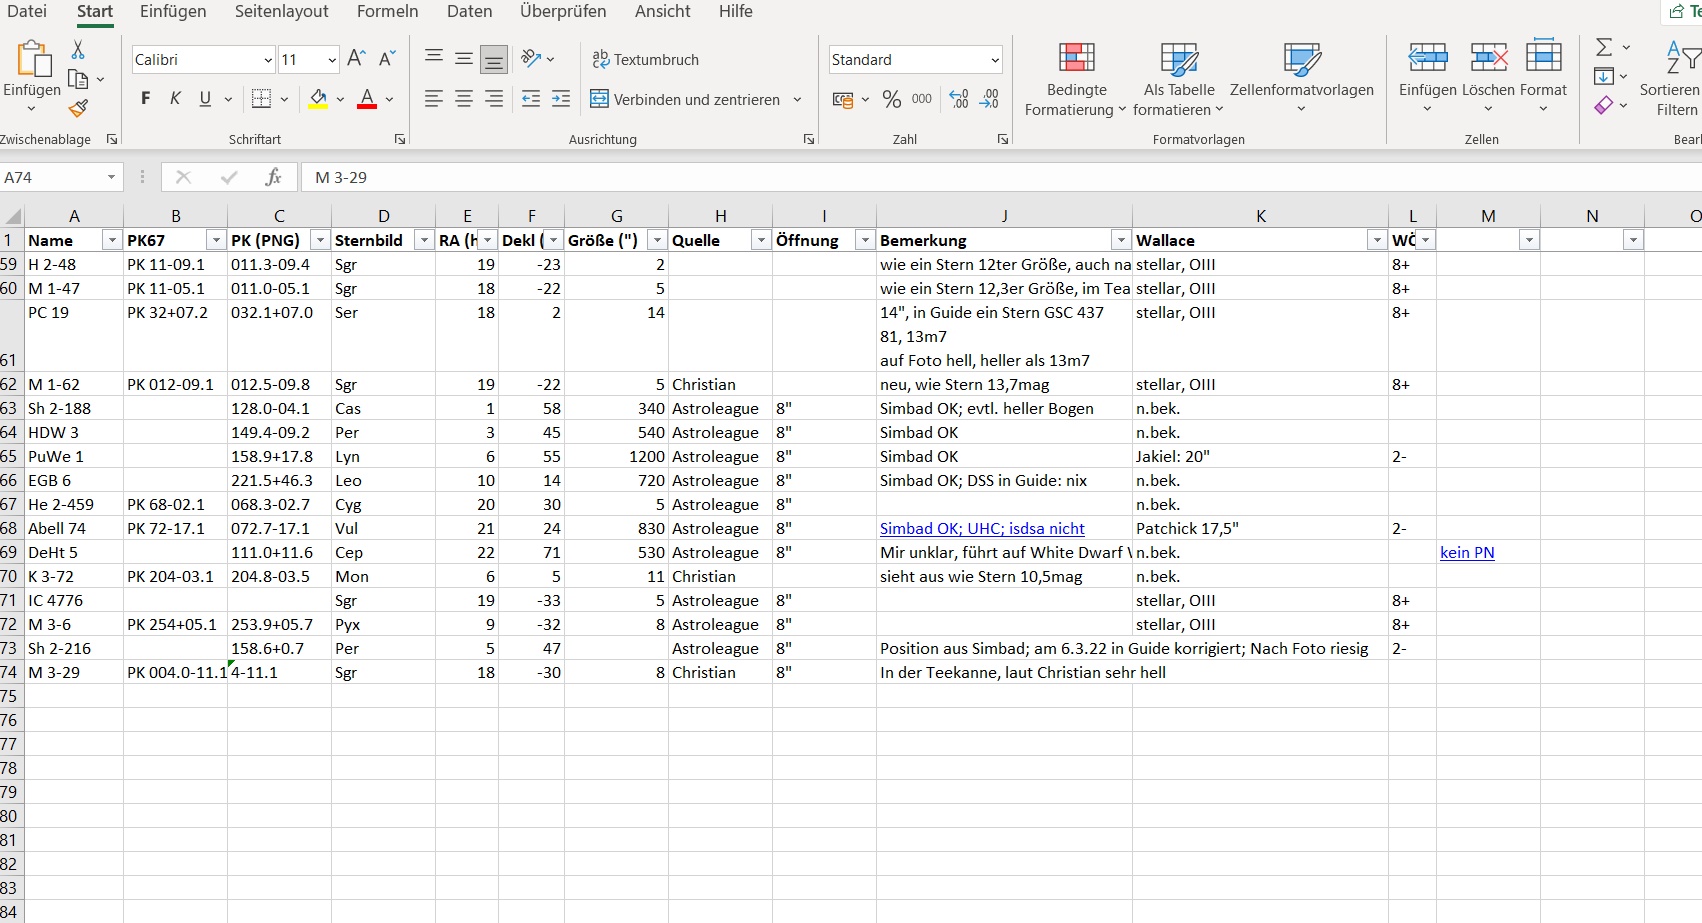Apply yellow fill color bucket
This screenshot has height=923, width=1702.
[318, 98]
